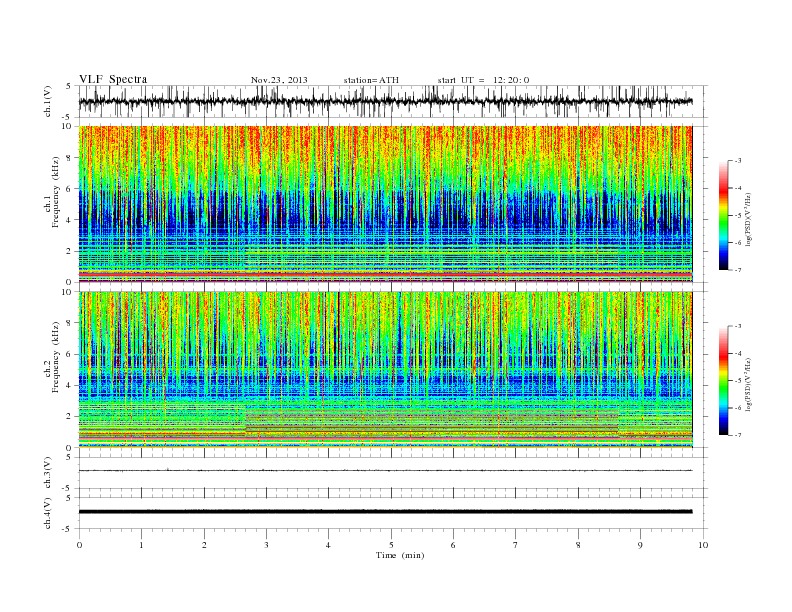This screenshot has width=792, height=612.
Task: Click the ch.1 colorbar 'log(PSD)(V²/Hz)' label
Action: tap(749, 218)
